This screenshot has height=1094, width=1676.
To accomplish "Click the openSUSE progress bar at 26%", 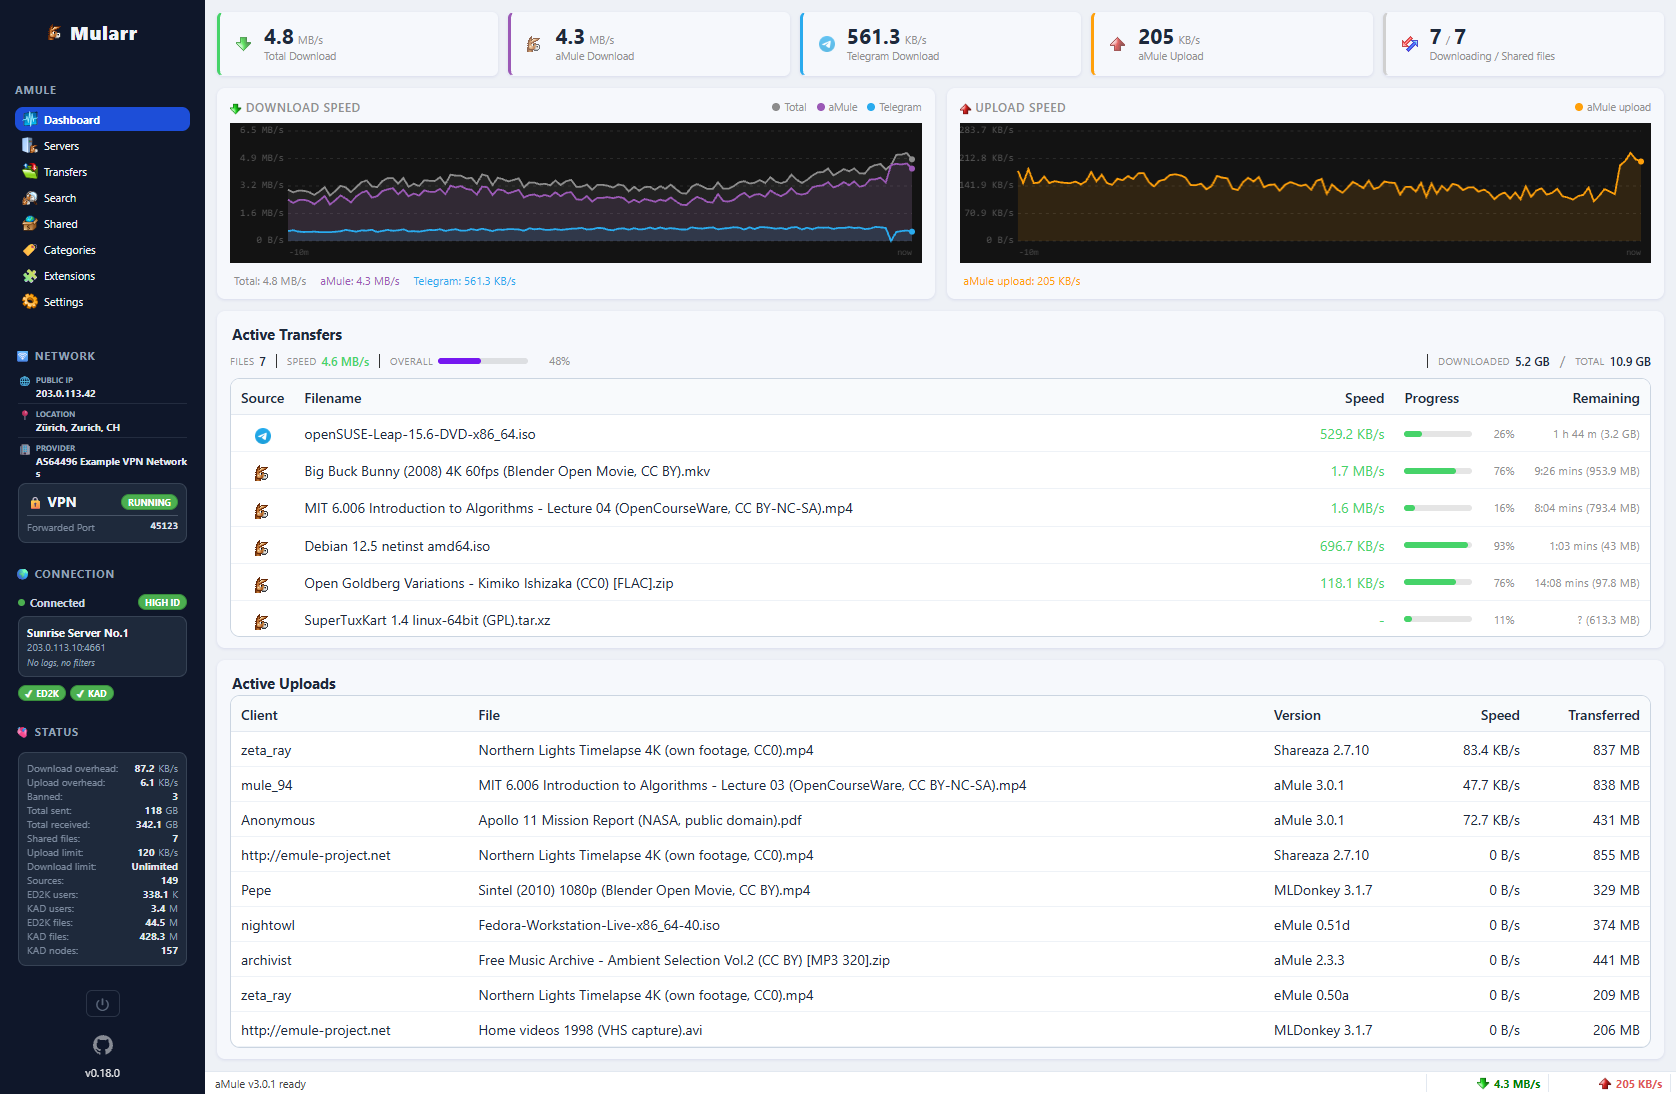I will 1438,434.
